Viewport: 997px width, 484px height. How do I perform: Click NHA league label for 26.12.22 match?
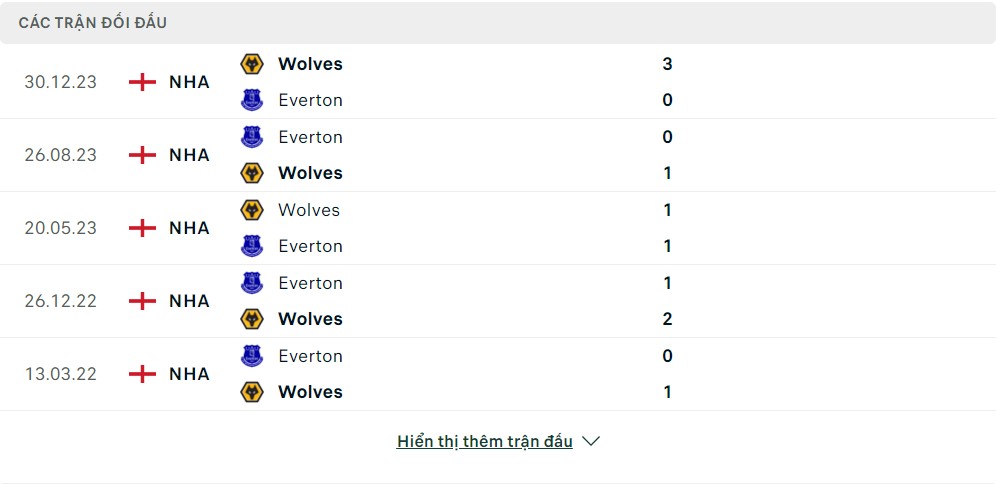[x=189, y=301]
